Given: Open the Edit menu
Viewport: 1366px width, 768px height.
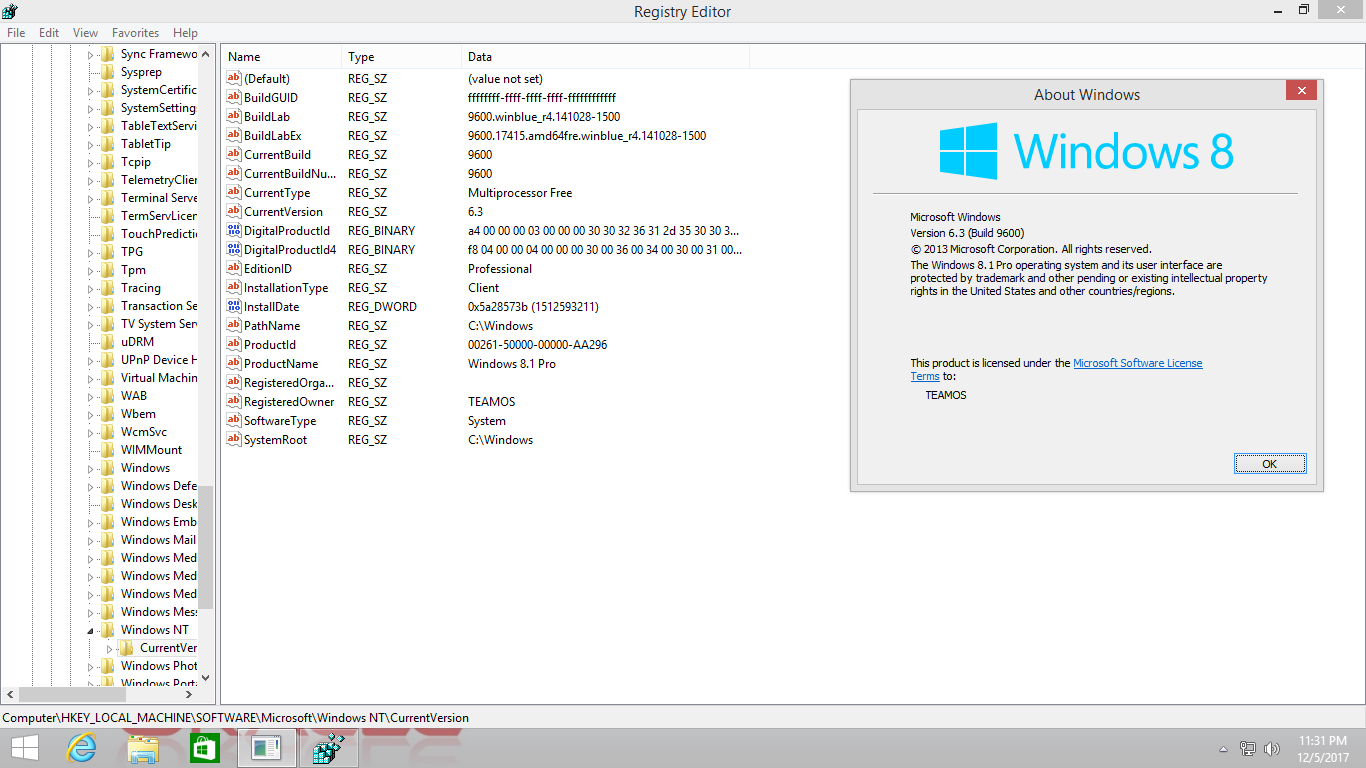Looking at the screenshot, I should click(49, 33).
